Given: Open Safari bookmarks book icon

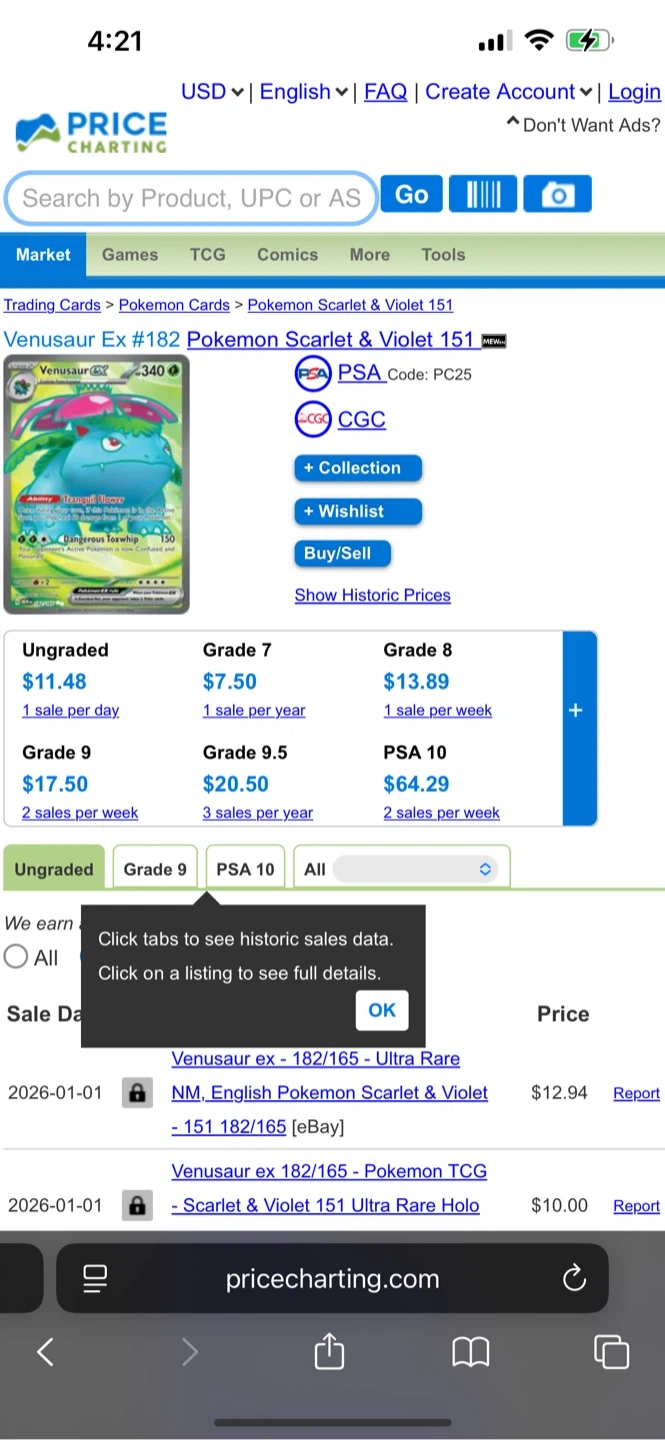Looking at the screenshot, I should 470,1353.
